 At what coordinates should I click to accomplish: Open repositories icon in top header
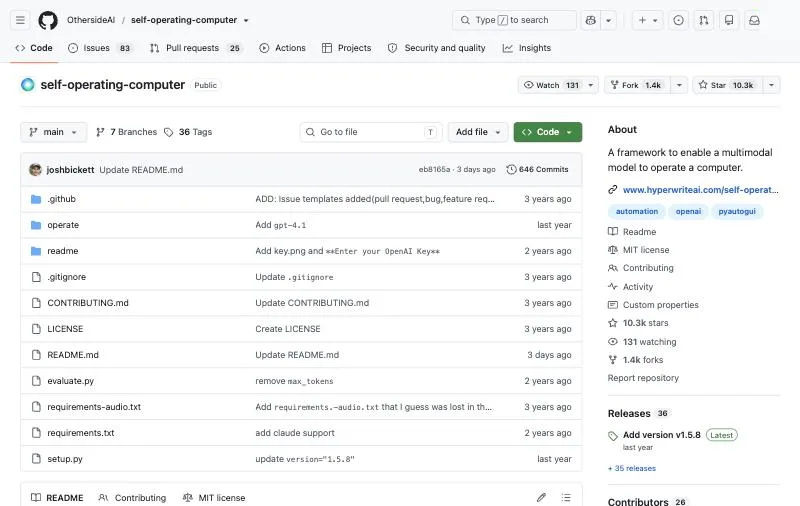[729, 20]
